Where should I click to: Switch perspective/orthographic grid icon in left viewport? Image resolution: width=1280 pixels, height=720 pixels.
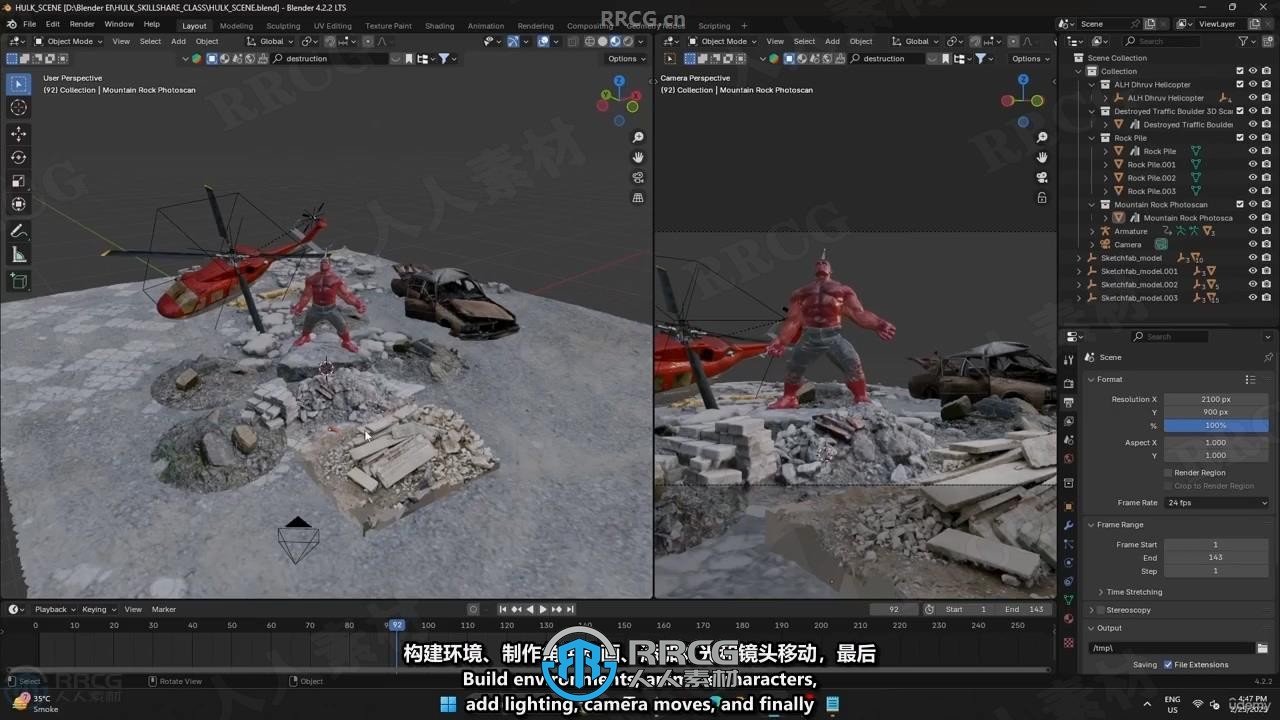click(638, 198)
